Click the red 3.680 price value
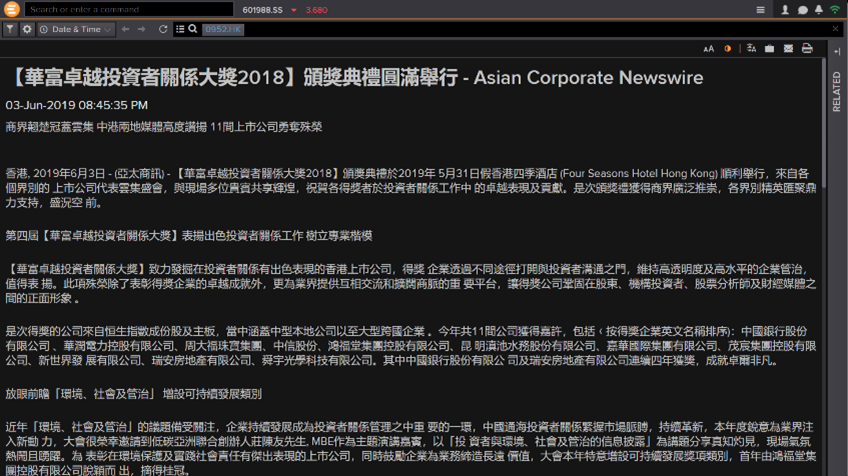848x476 pixels. pyautogui.click(x=316, y=10)
